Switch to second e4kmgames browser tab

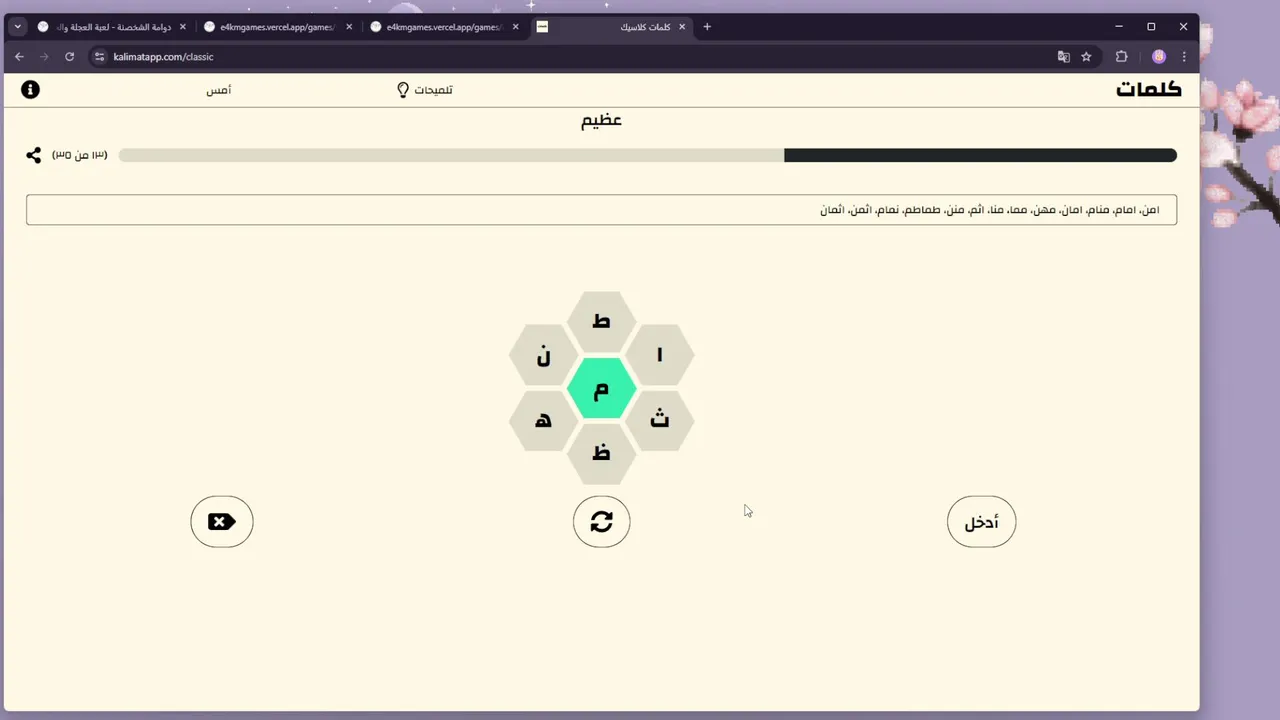(276, 27)
